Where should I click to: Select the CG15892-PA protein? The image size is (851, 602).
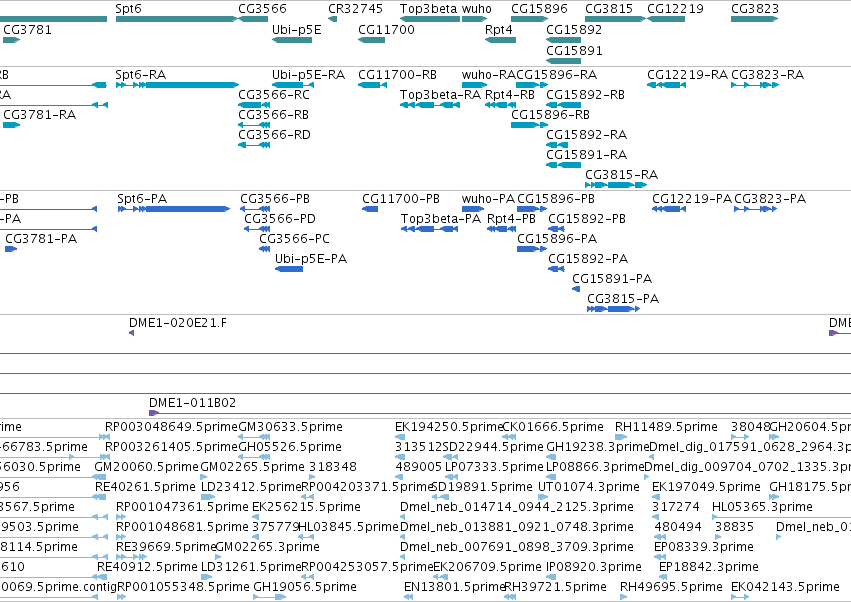pyautogui.click(x=556, y=269)
